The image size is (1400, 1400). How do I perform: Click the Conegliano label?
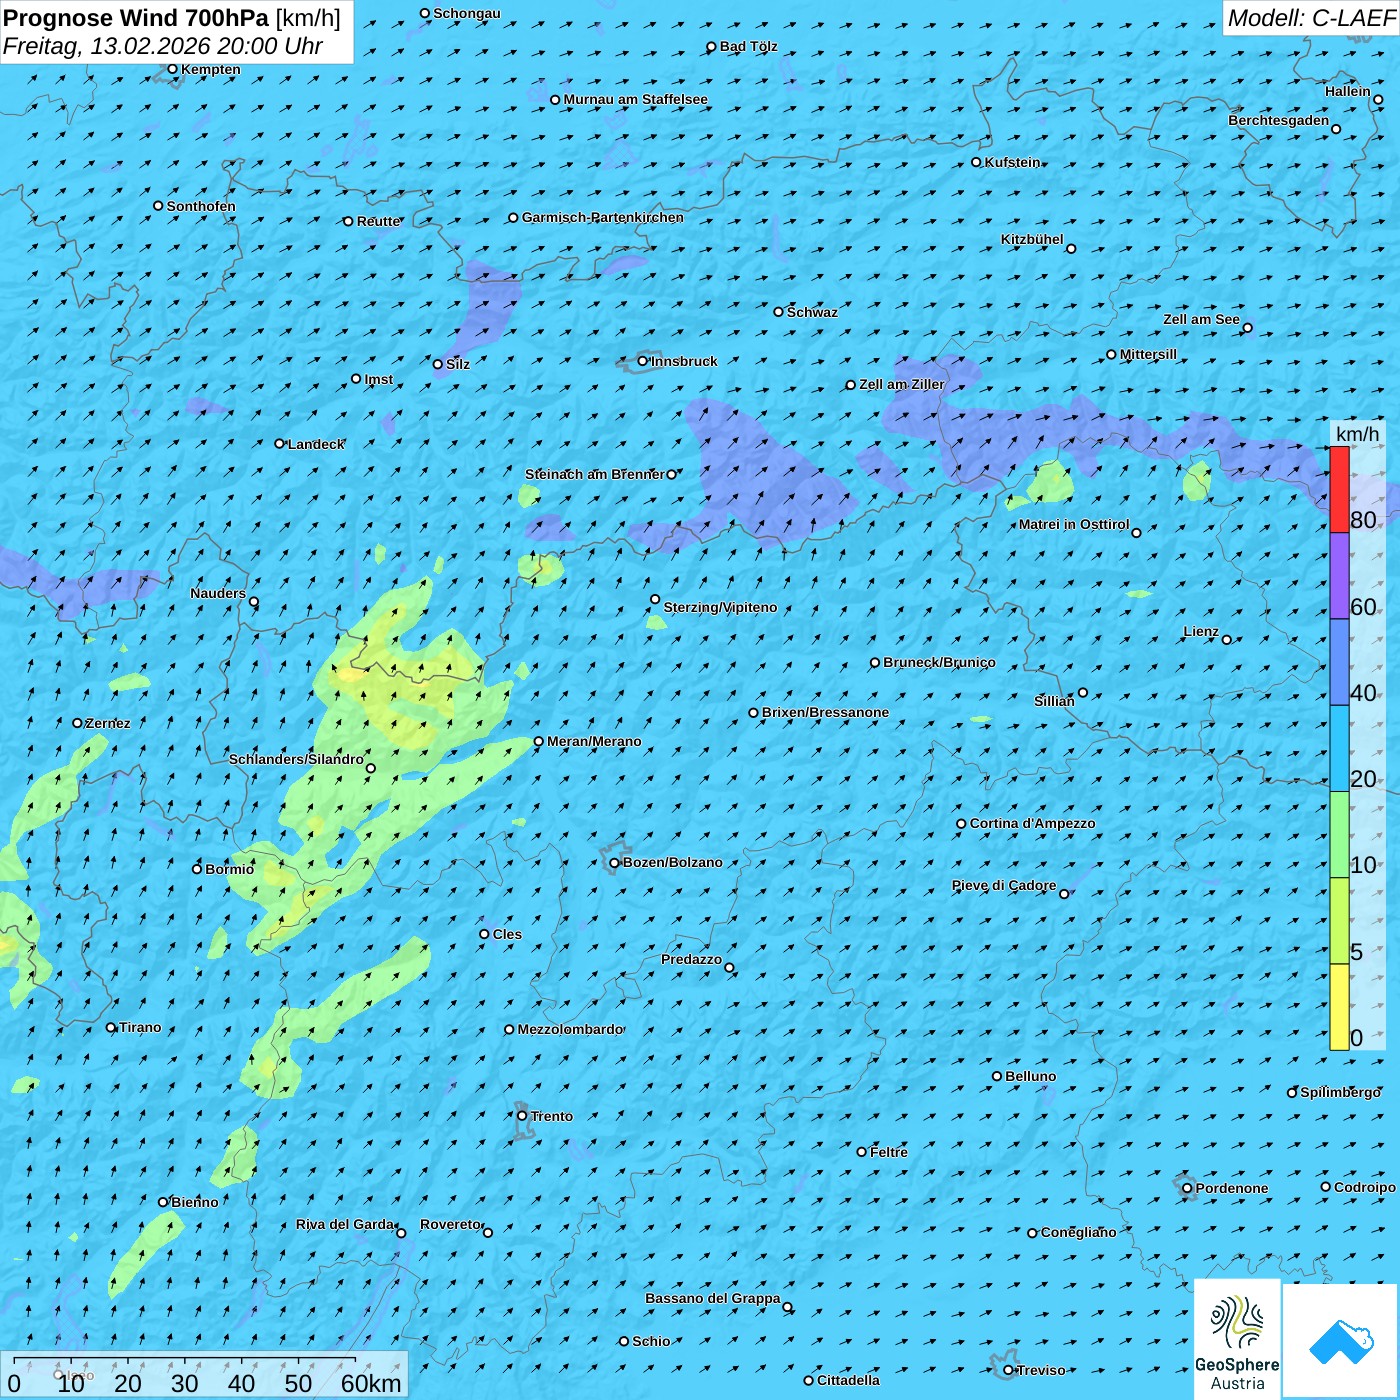coord(1078,1232)
